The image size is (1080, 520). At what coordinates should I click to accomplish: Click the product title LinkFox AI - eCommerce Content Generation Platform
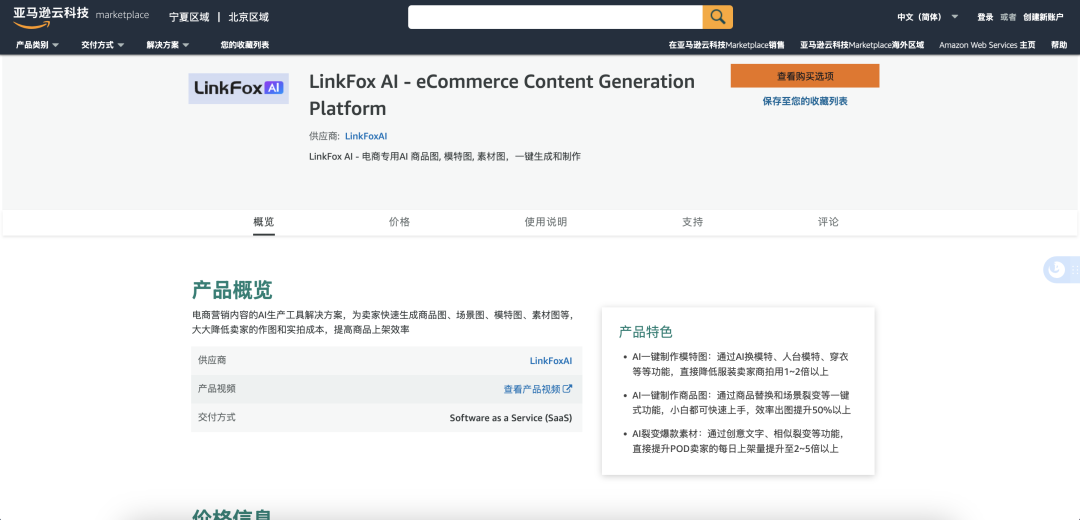click(502, 95)
